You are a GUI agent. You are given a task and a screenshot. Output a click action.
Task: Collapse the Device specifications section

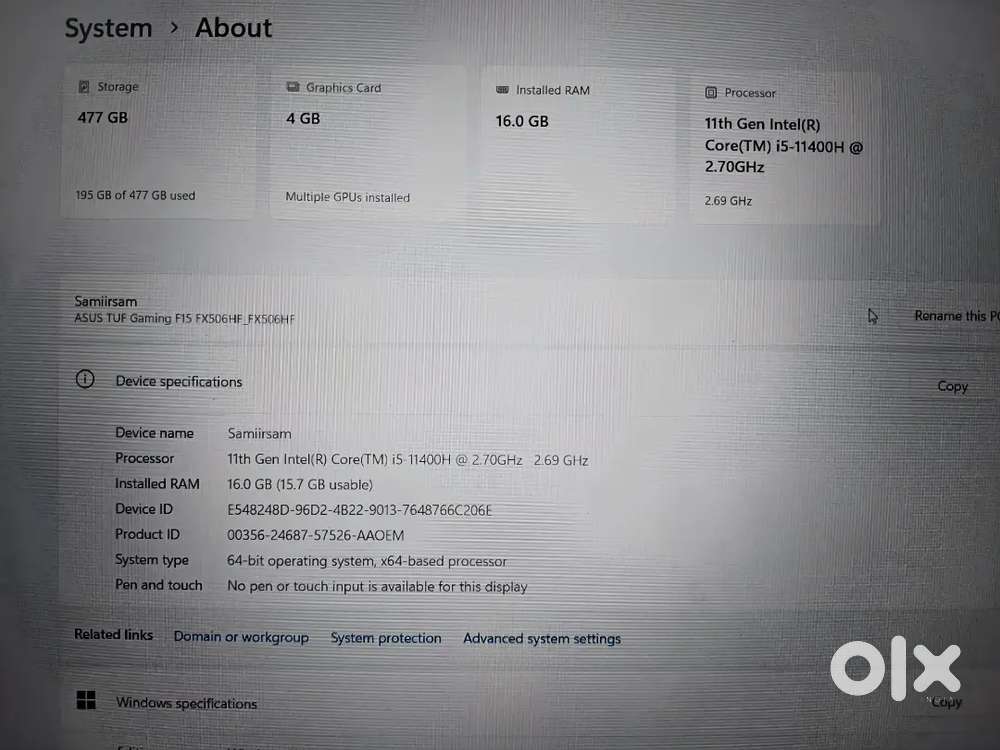pos(529,383)
